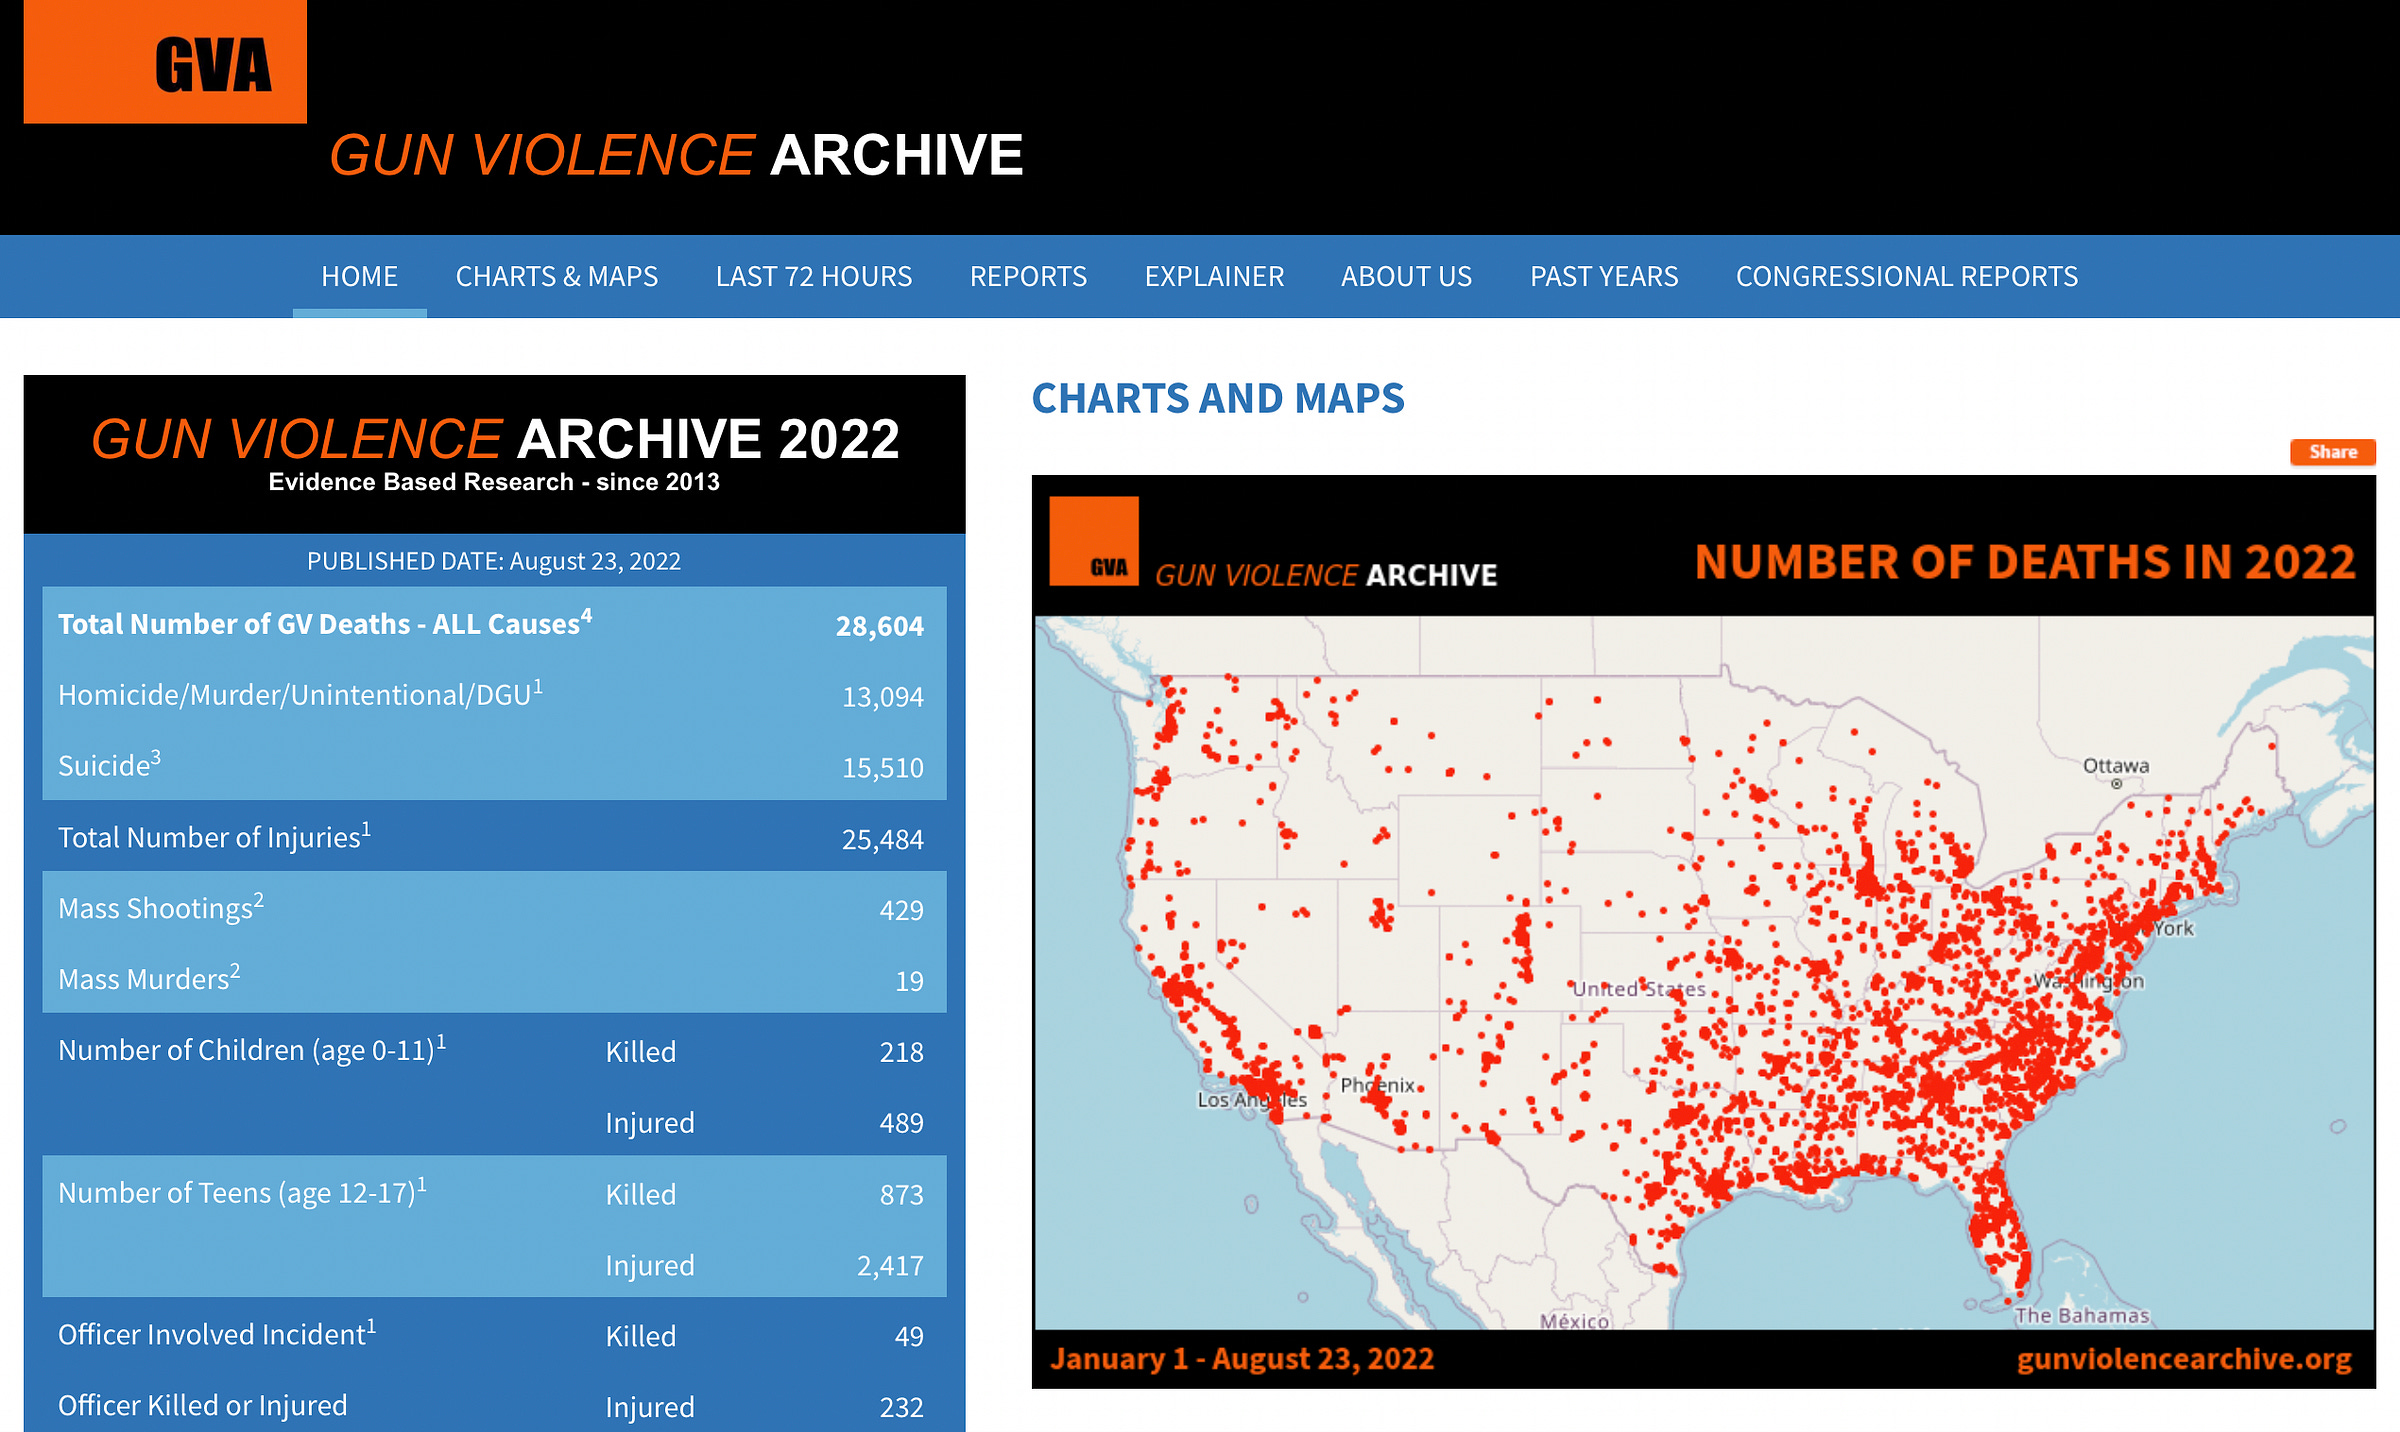Viewport: 2400px width, 1432px height.
Task: Click the CHARTS AND MAPS heading
Action: click(x=1218, y=398)
